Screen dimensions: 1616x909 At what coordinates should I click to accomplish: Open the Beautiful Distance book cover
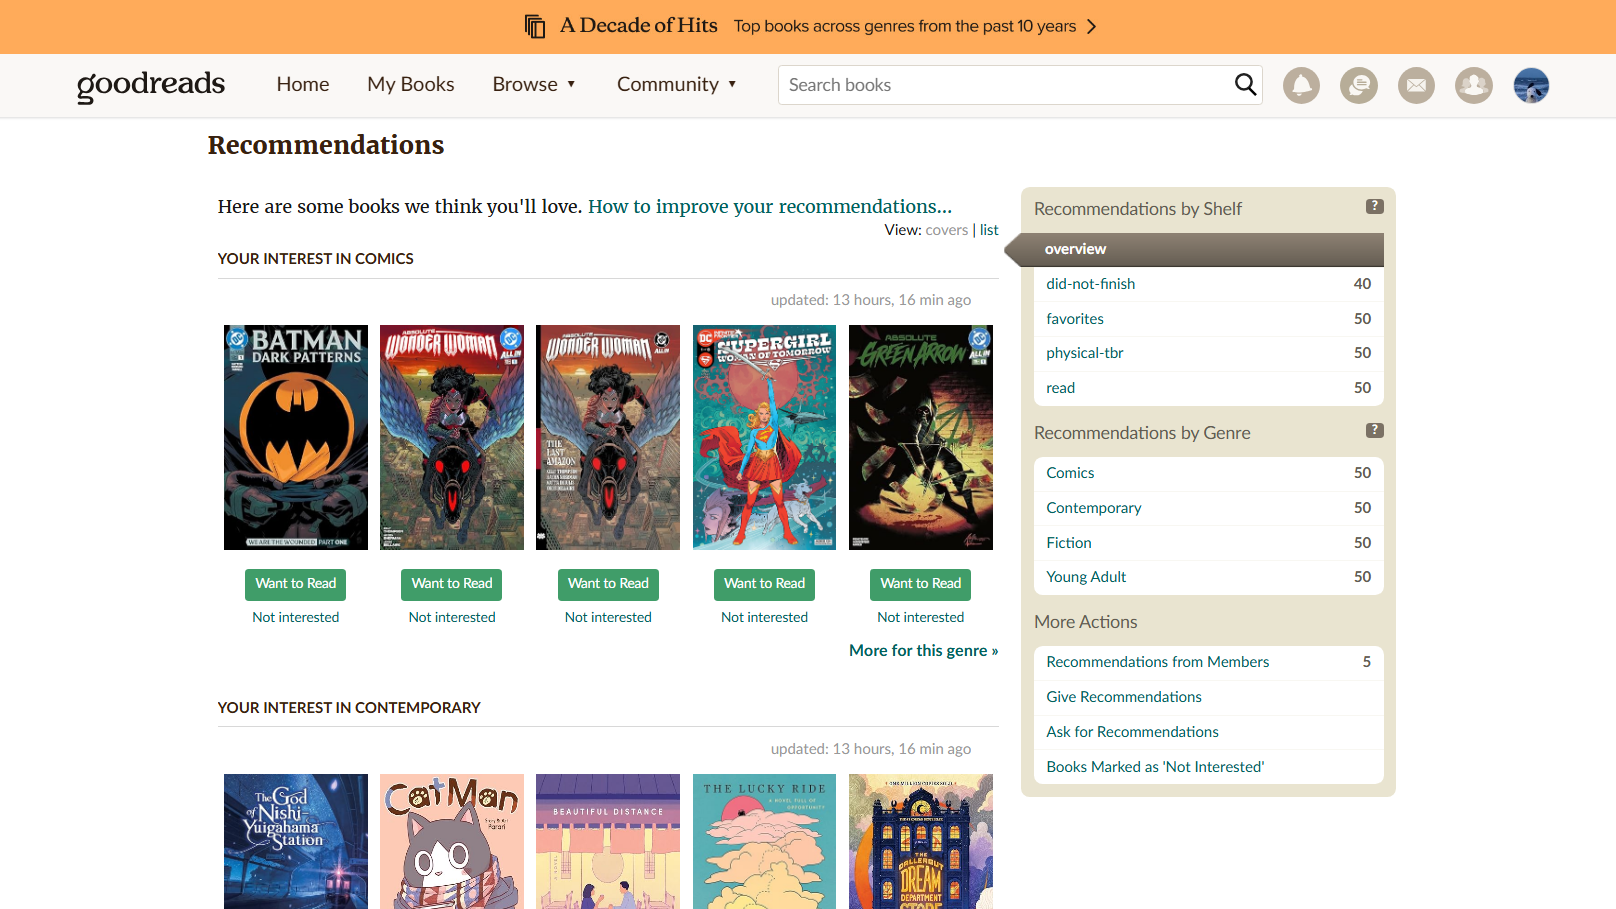(x=608, y=841)
